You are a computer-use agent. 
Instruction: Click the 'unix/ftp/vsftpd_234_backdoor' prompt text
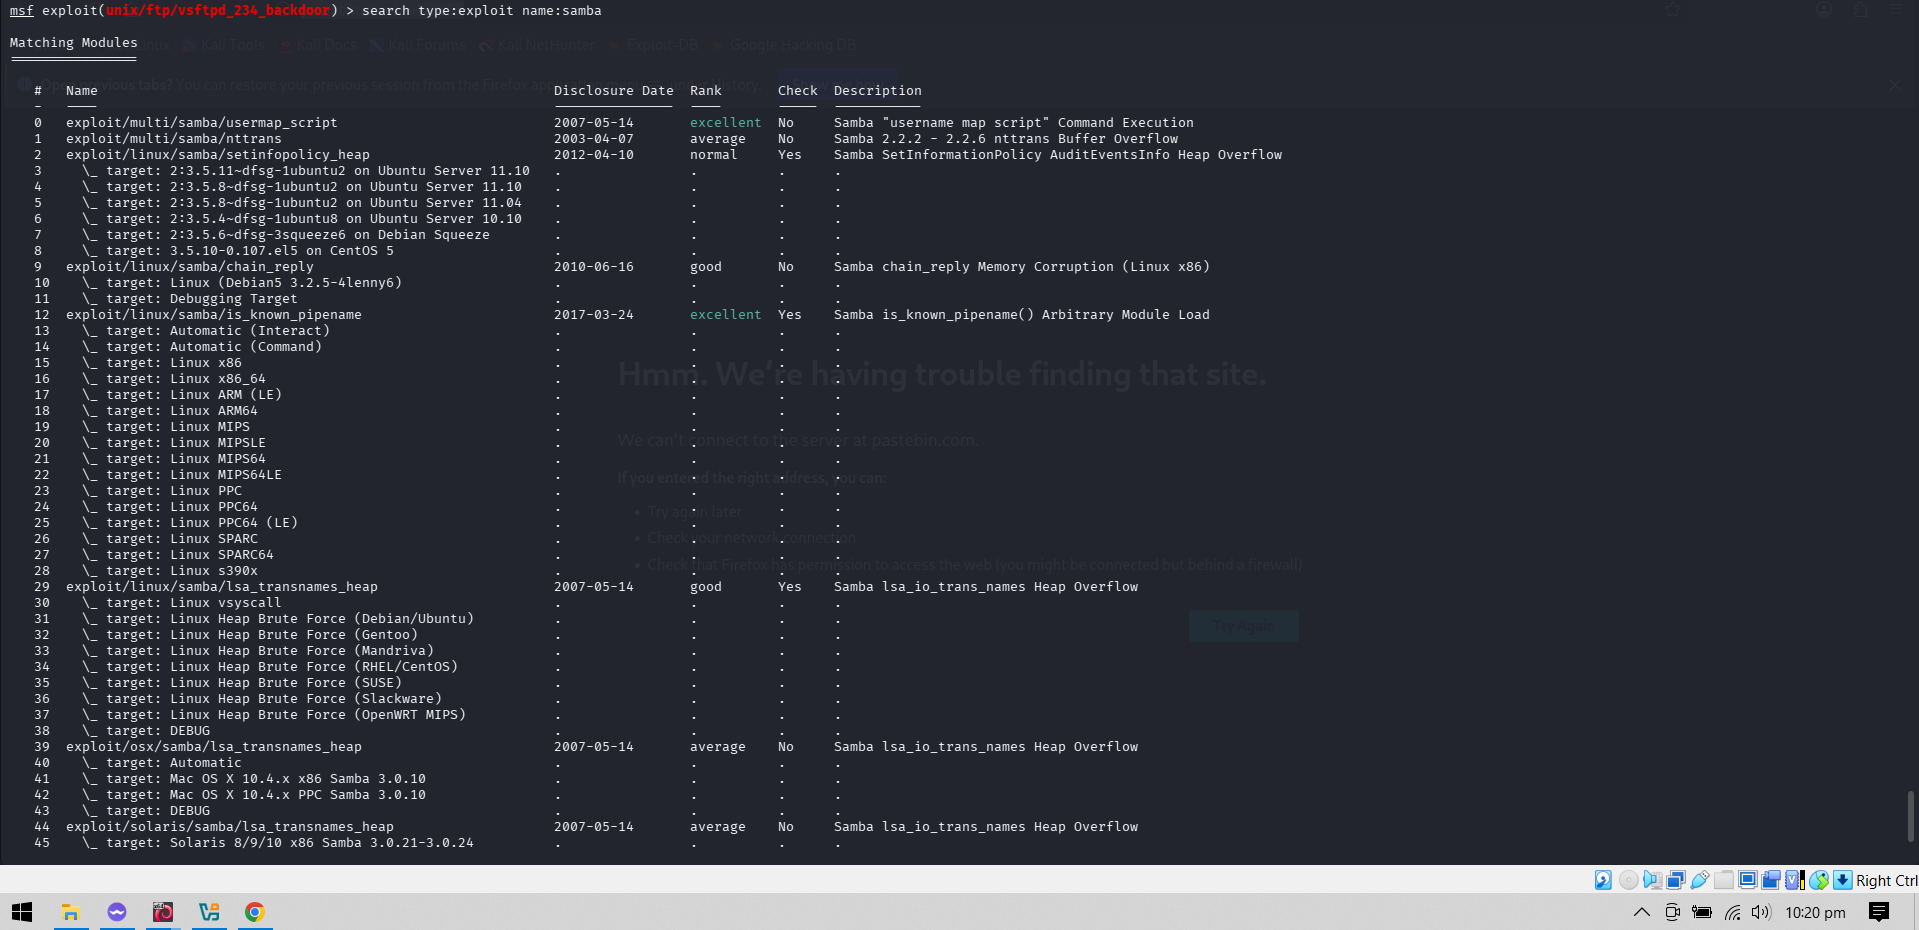[218, 11]
